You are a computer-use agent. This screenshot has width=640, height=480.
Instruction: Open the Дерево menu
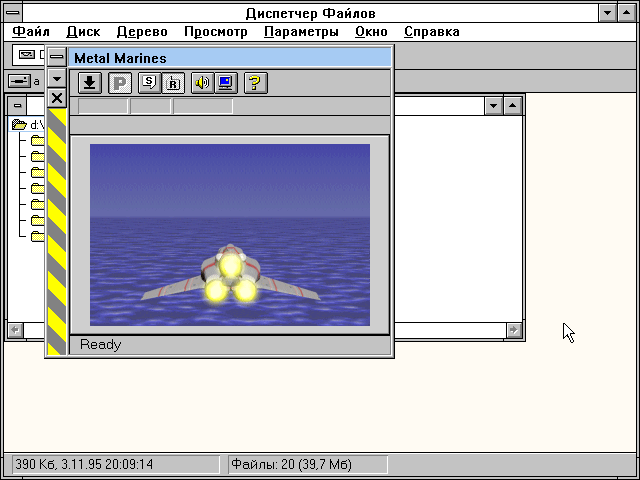[142, 31]
